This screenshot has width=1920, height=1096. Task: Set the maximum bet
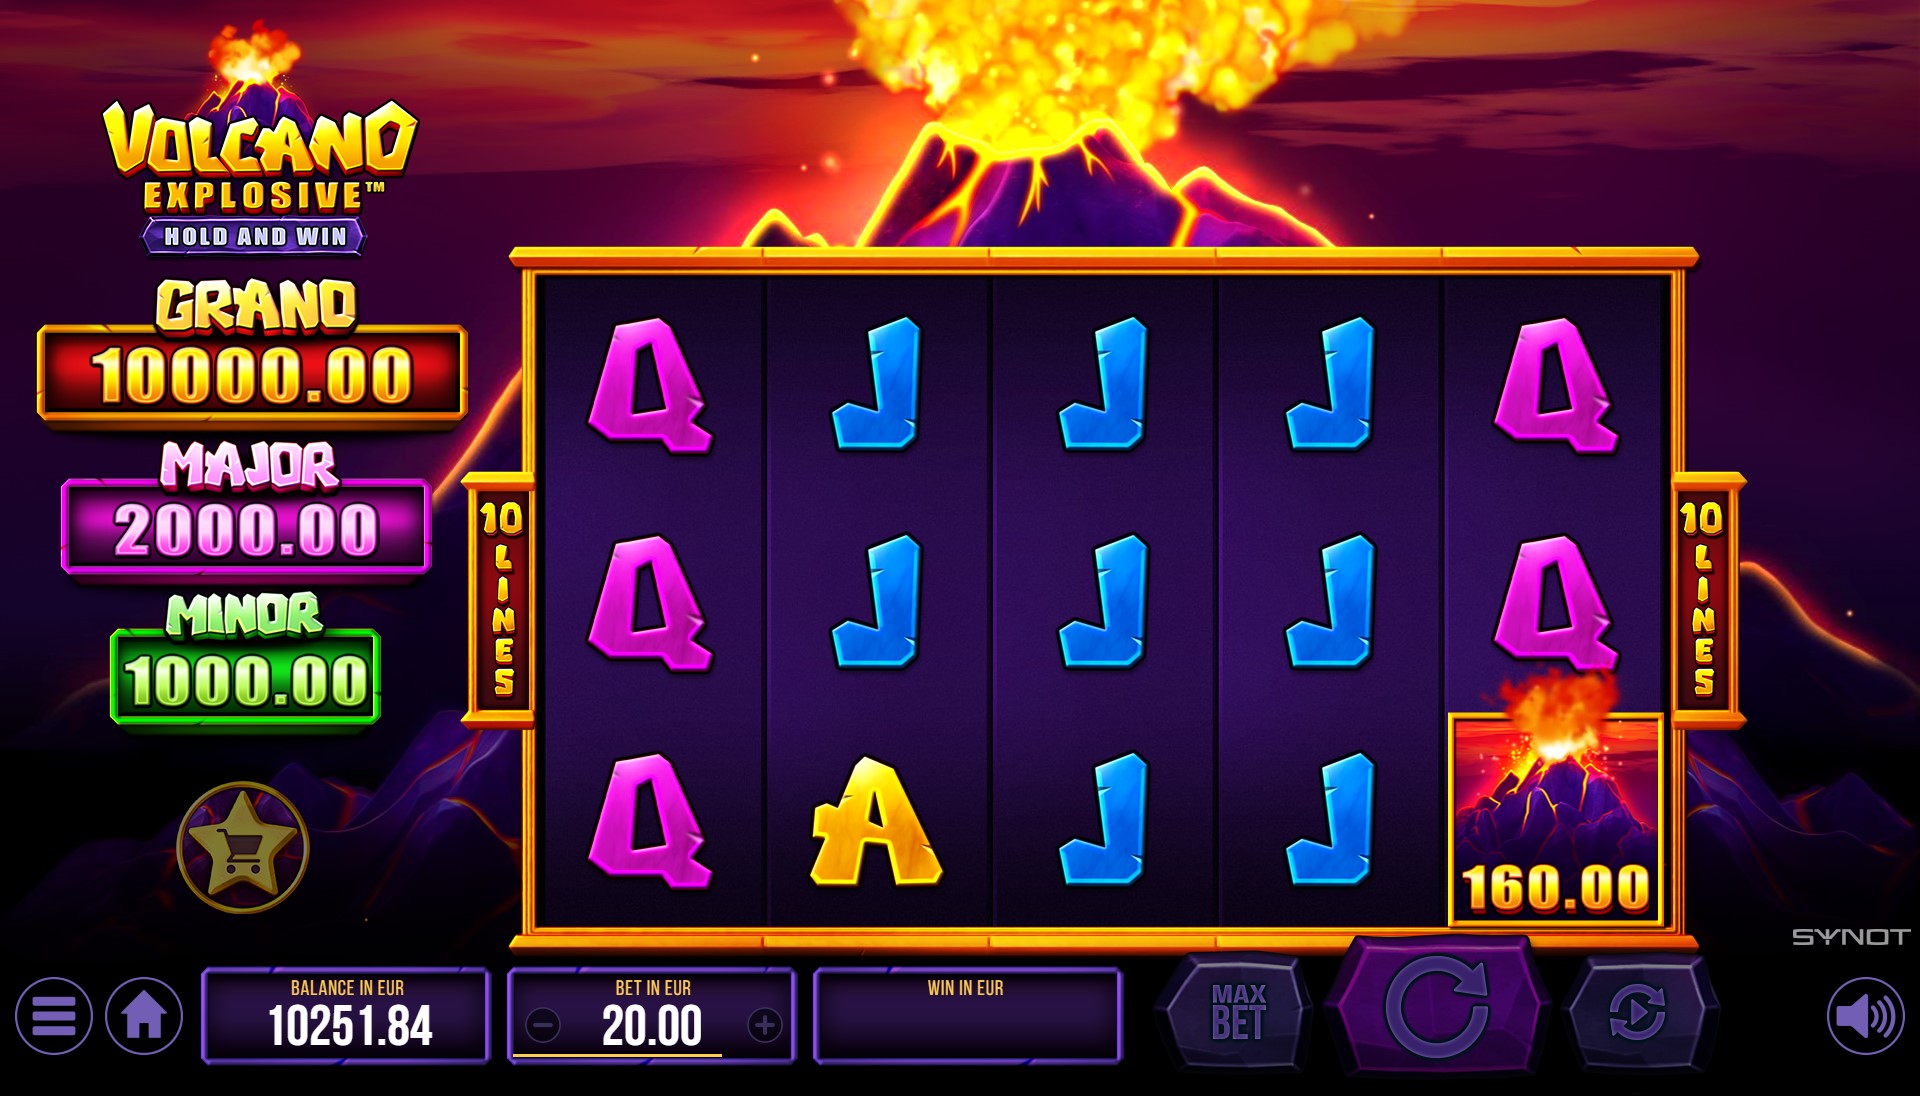[1238, 1012]
